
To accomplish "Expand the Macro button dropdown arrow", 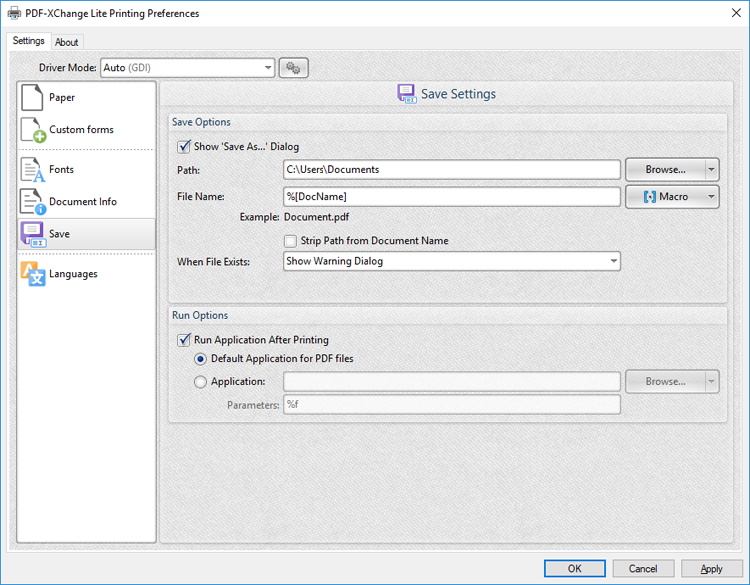I will coord(711,197).
